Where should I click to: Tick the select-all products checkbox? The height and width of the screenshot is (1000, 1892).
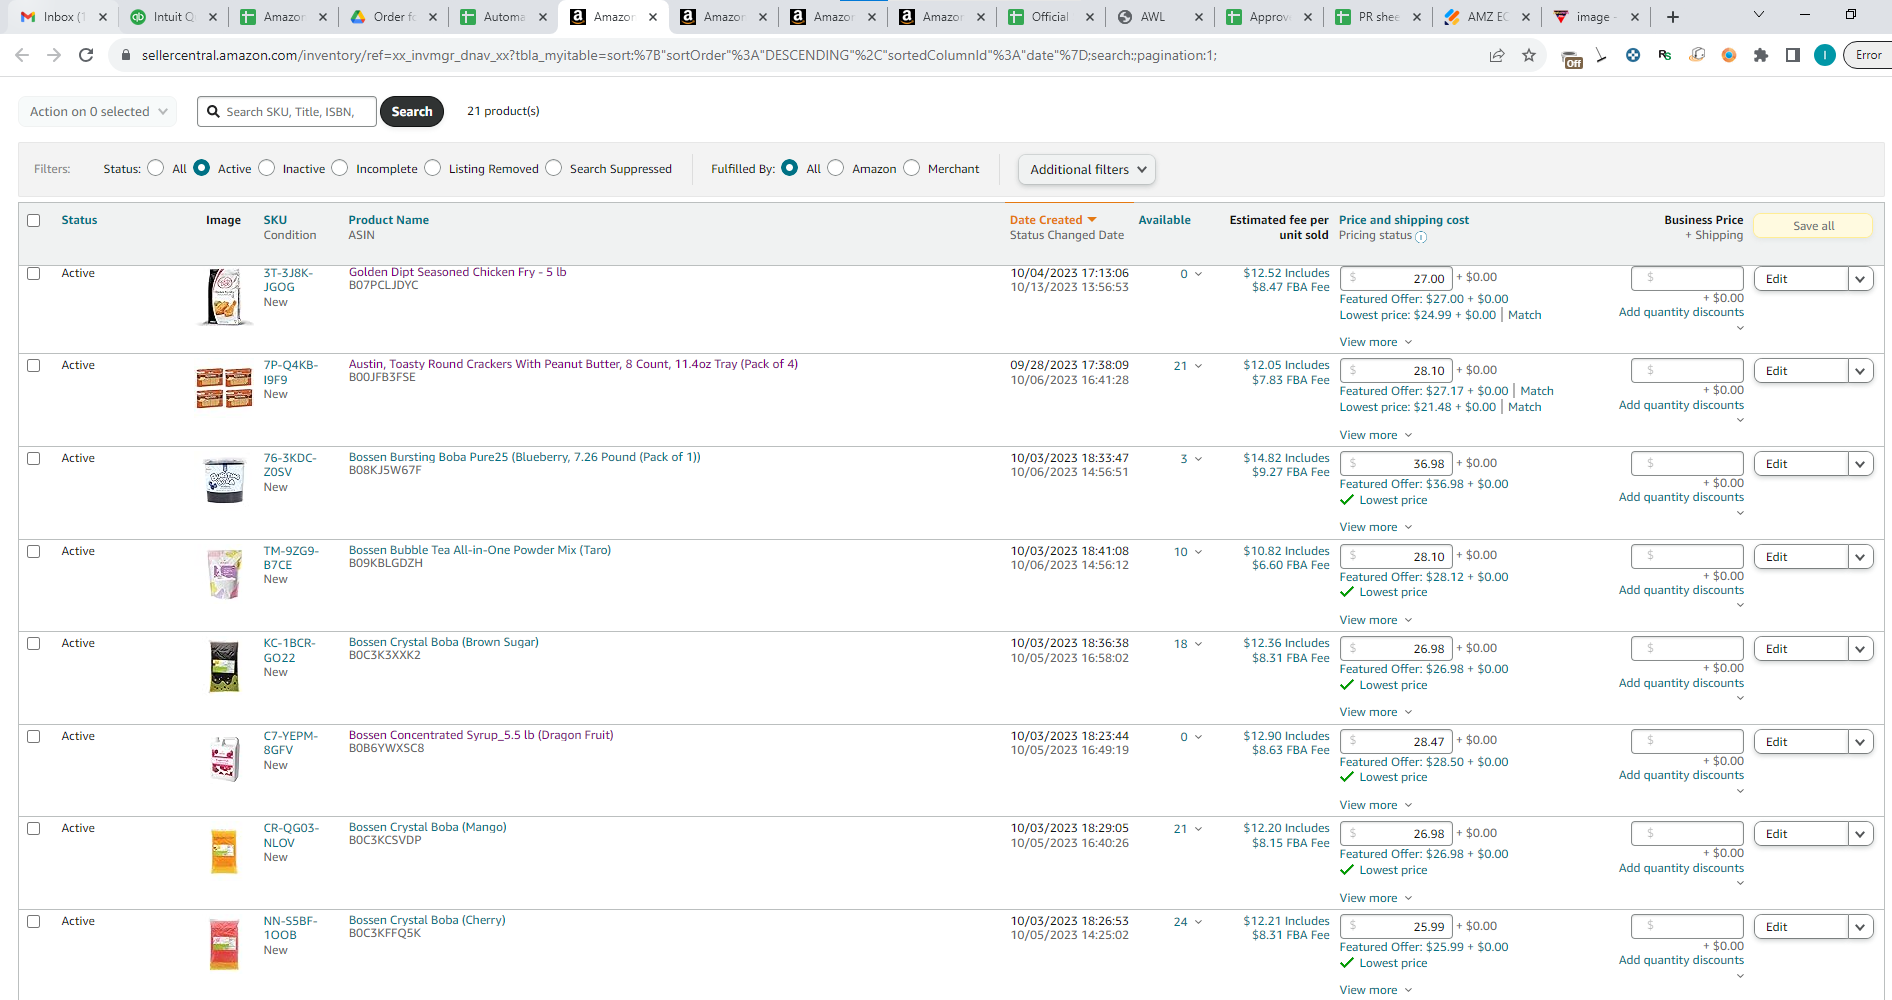[x=34, y=220]
